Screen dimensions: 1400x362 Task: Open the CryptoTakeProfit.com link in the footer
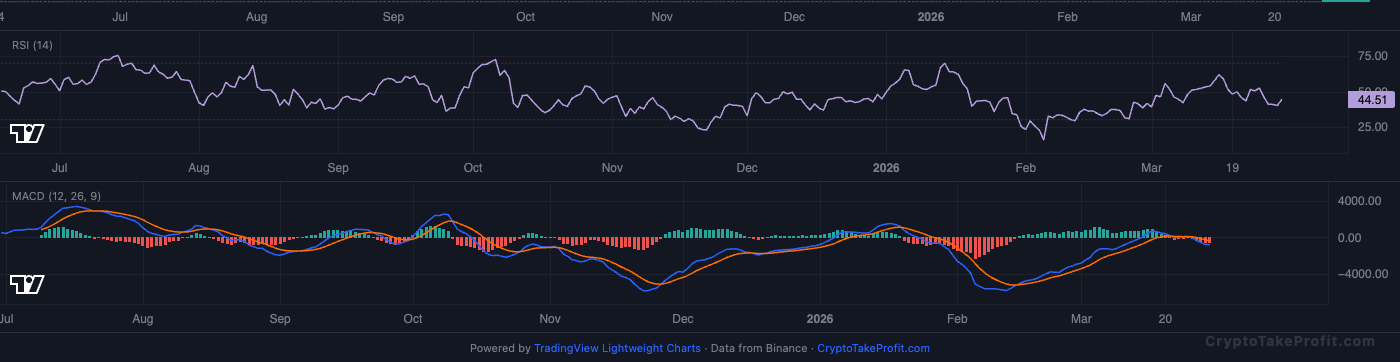tap(873, 348)
